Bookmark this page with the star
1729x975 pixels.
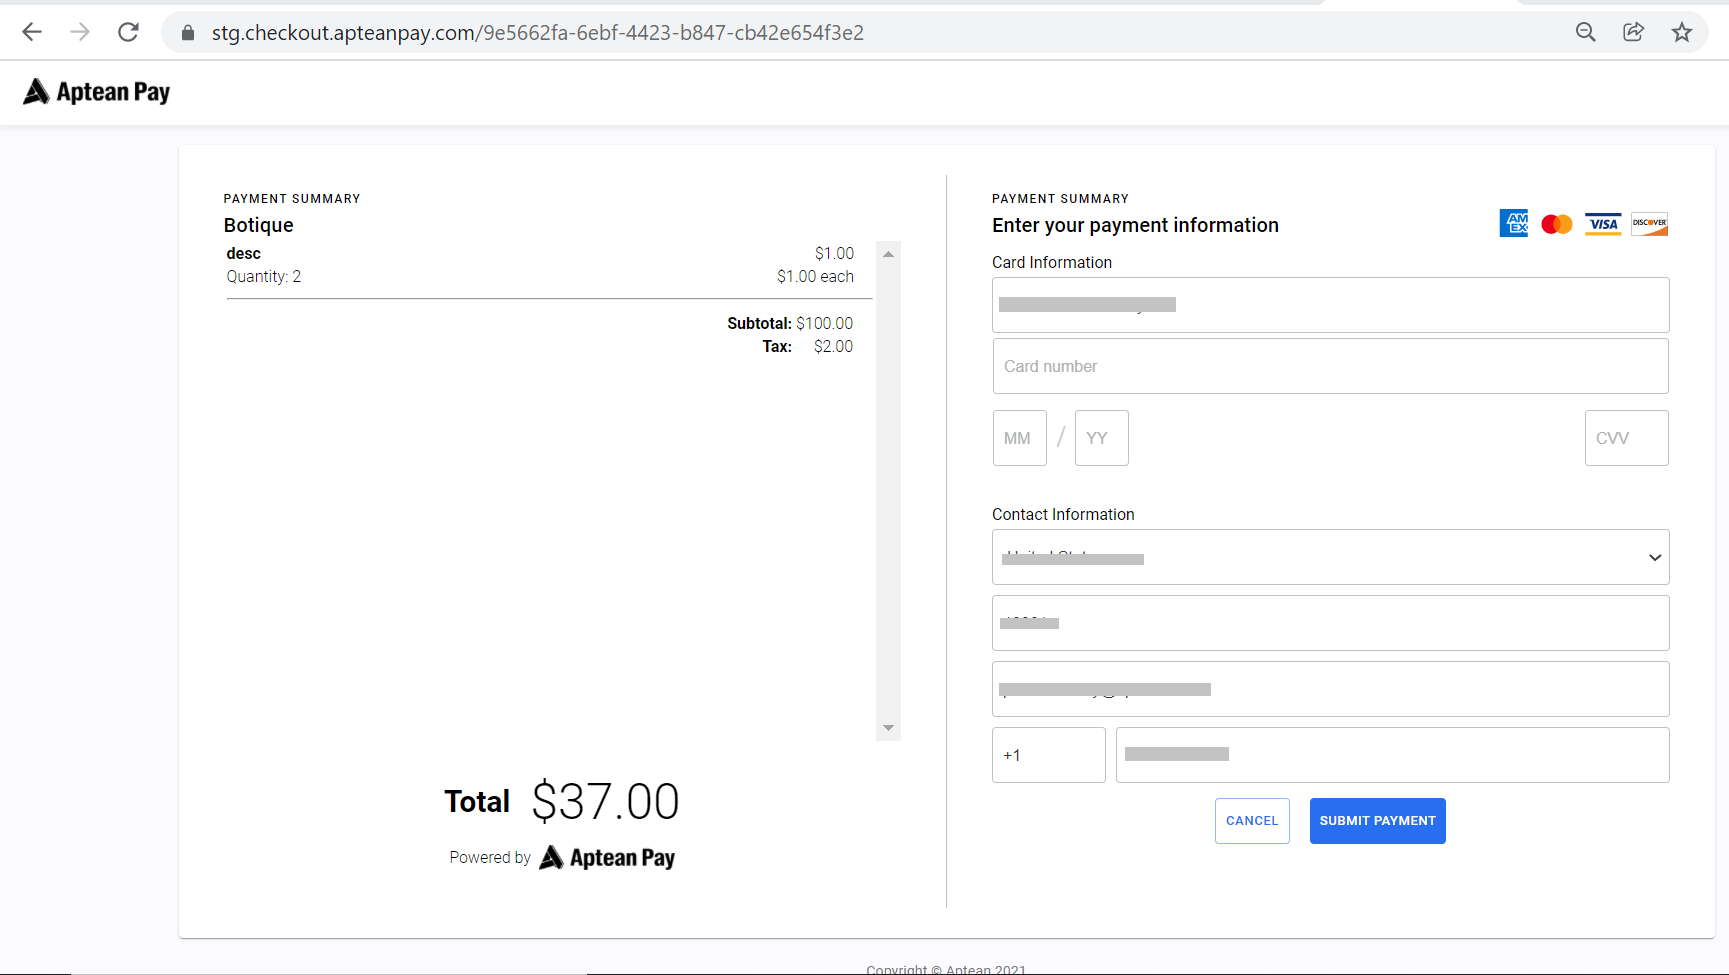pyautogui.click(x=1682, y=32)
